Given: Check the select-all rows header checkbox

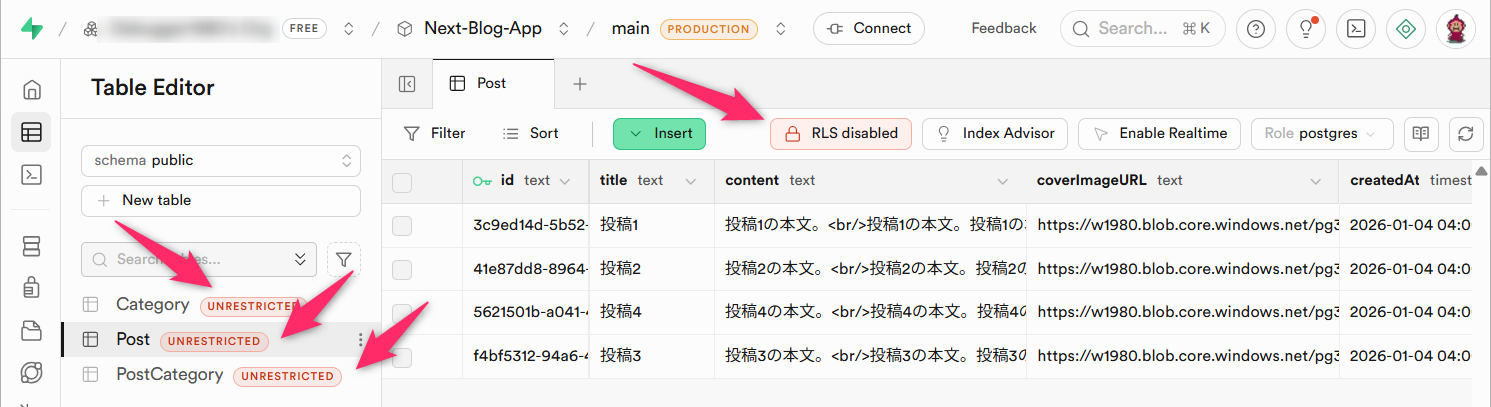Looking at the screenshot, I should pyautogui.click(x=402, y=181).
